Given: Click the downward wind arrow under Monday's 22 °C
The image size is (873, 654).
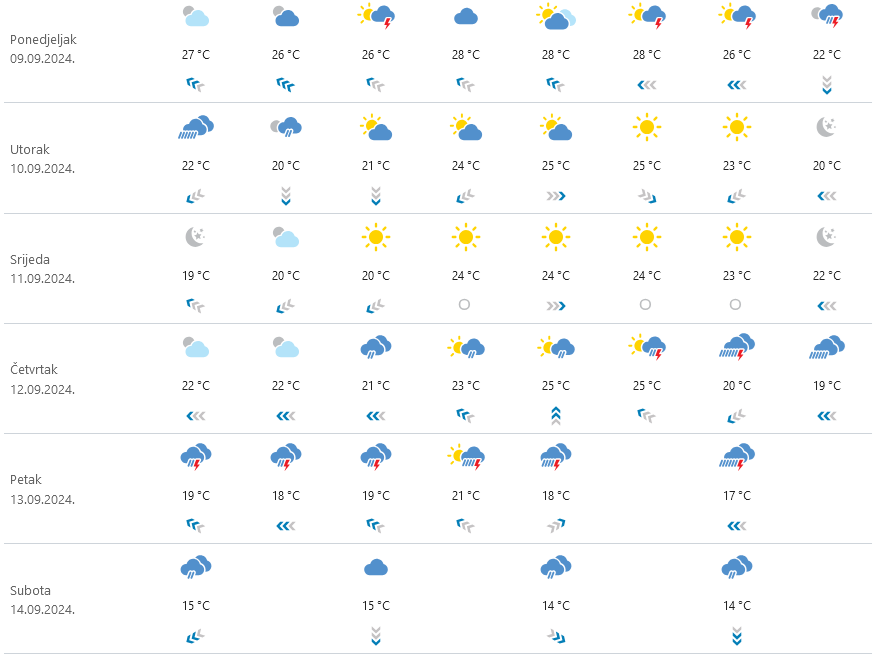Looking at the screenshot, I should pyautogui.click(x=826, y=85).
